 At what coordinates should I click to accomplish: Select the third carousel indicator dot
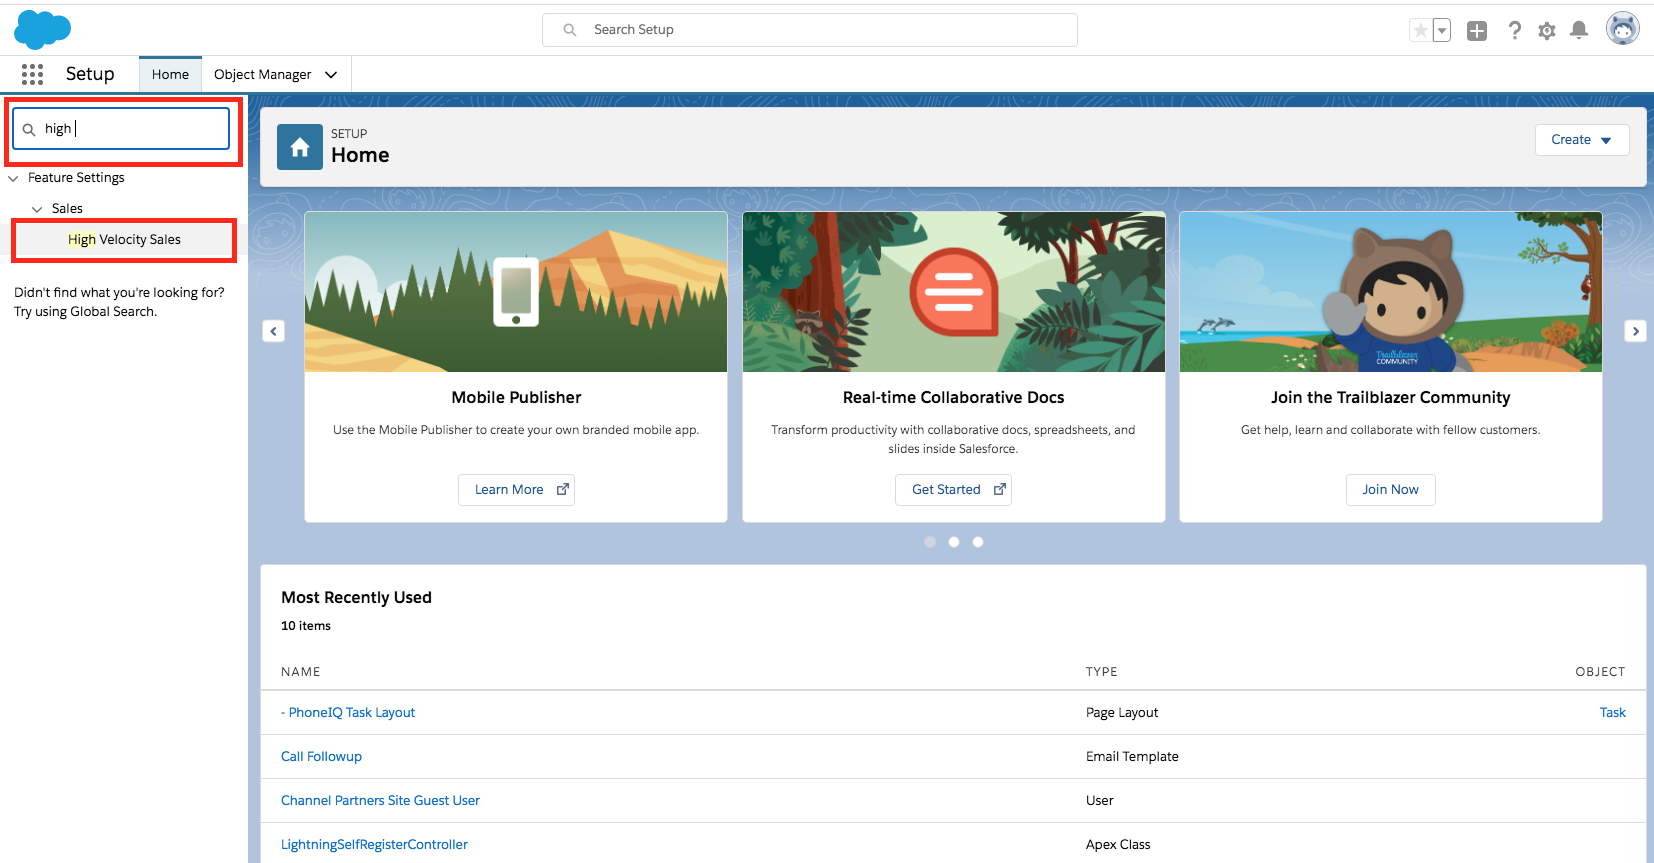(978, 542)
